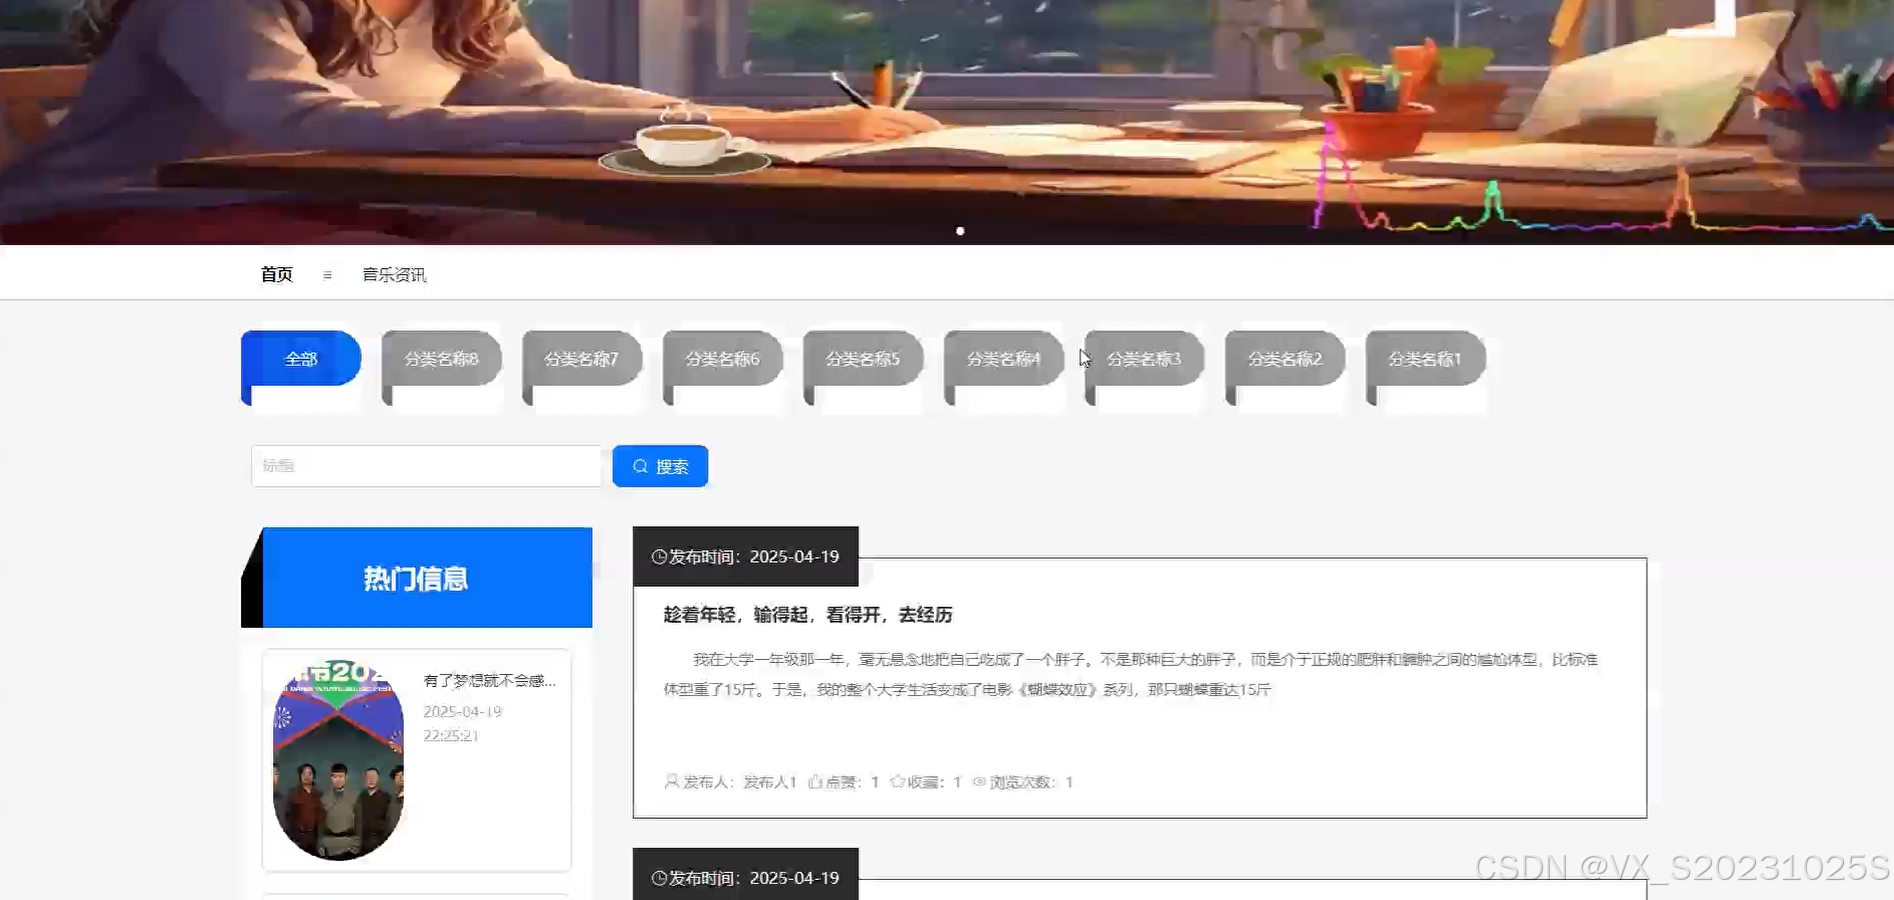Click the breadcrumb separator icon after 首页
This screenshot has width=1894, height=900.
(327, 275)
